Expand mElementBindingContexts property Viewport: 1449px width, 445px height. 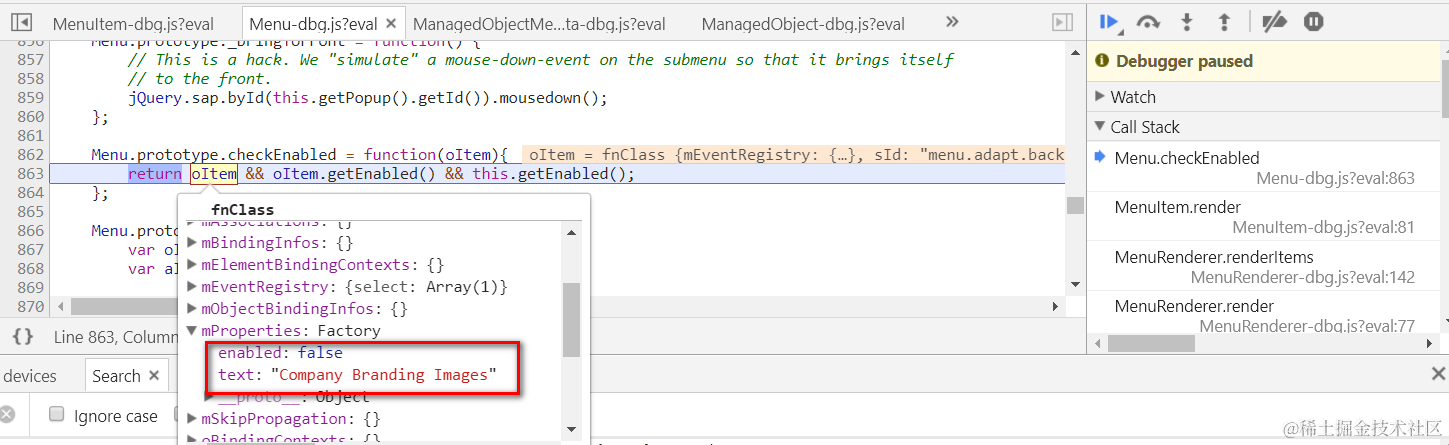click(x=193, y=265)
